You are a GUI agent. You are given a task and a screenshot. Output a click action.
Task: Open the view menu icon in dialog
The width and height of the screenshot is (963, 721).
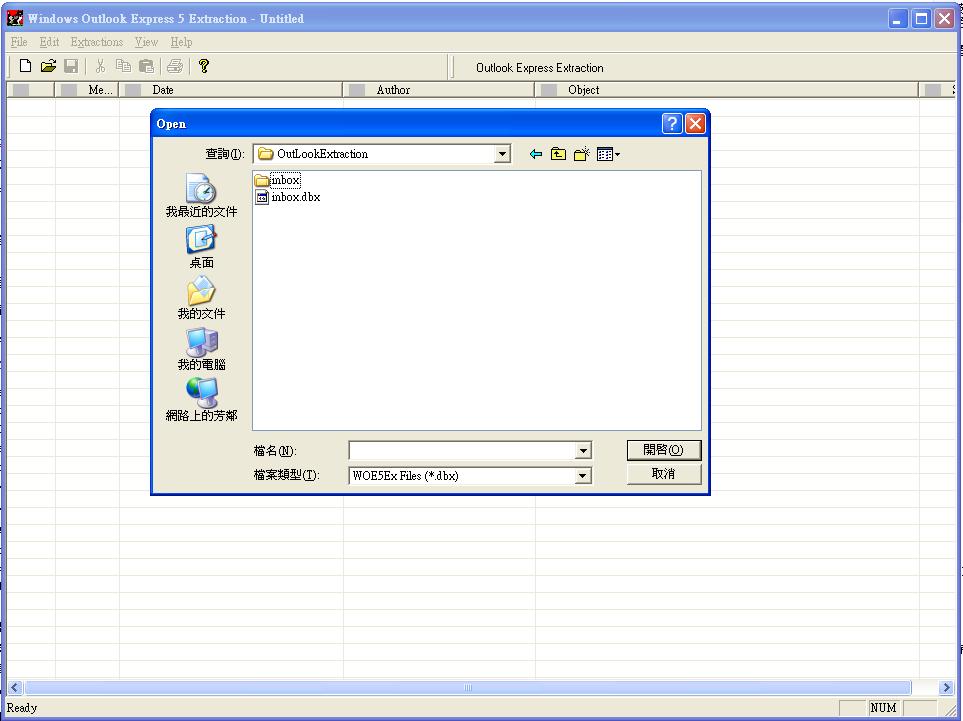[608, 154]
